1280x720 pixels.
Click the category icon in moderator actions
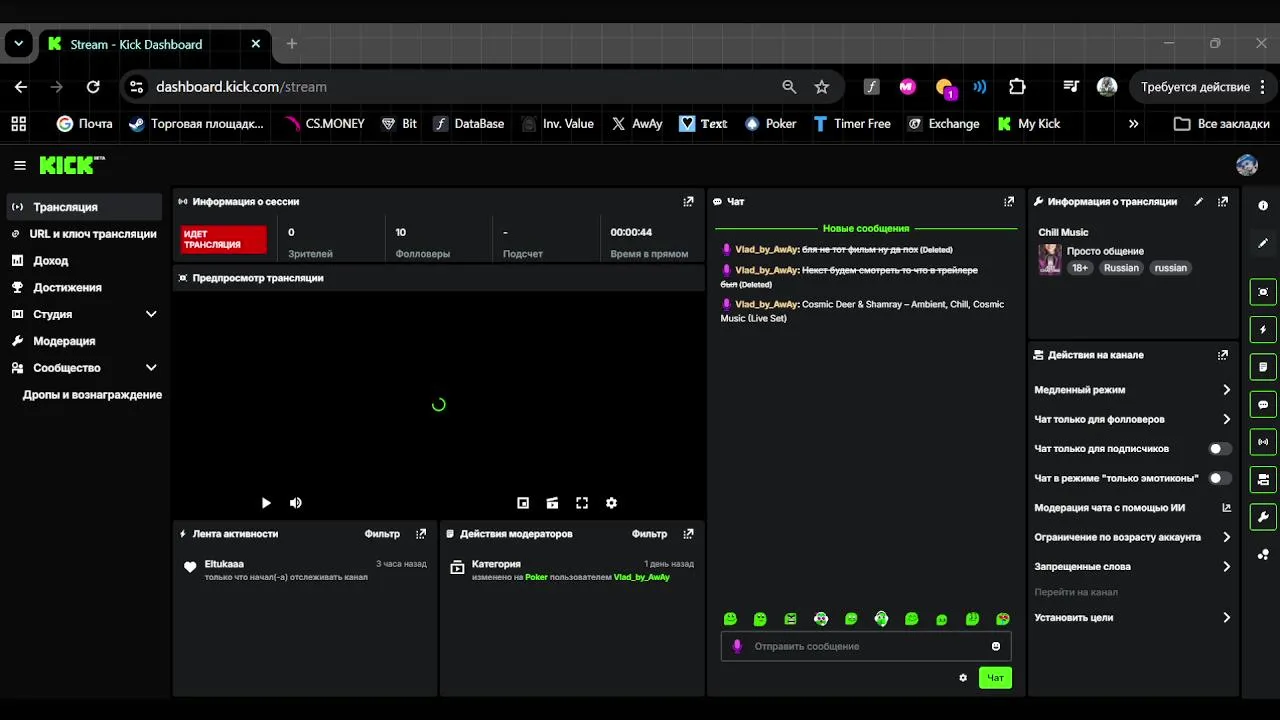coord(457,567)
